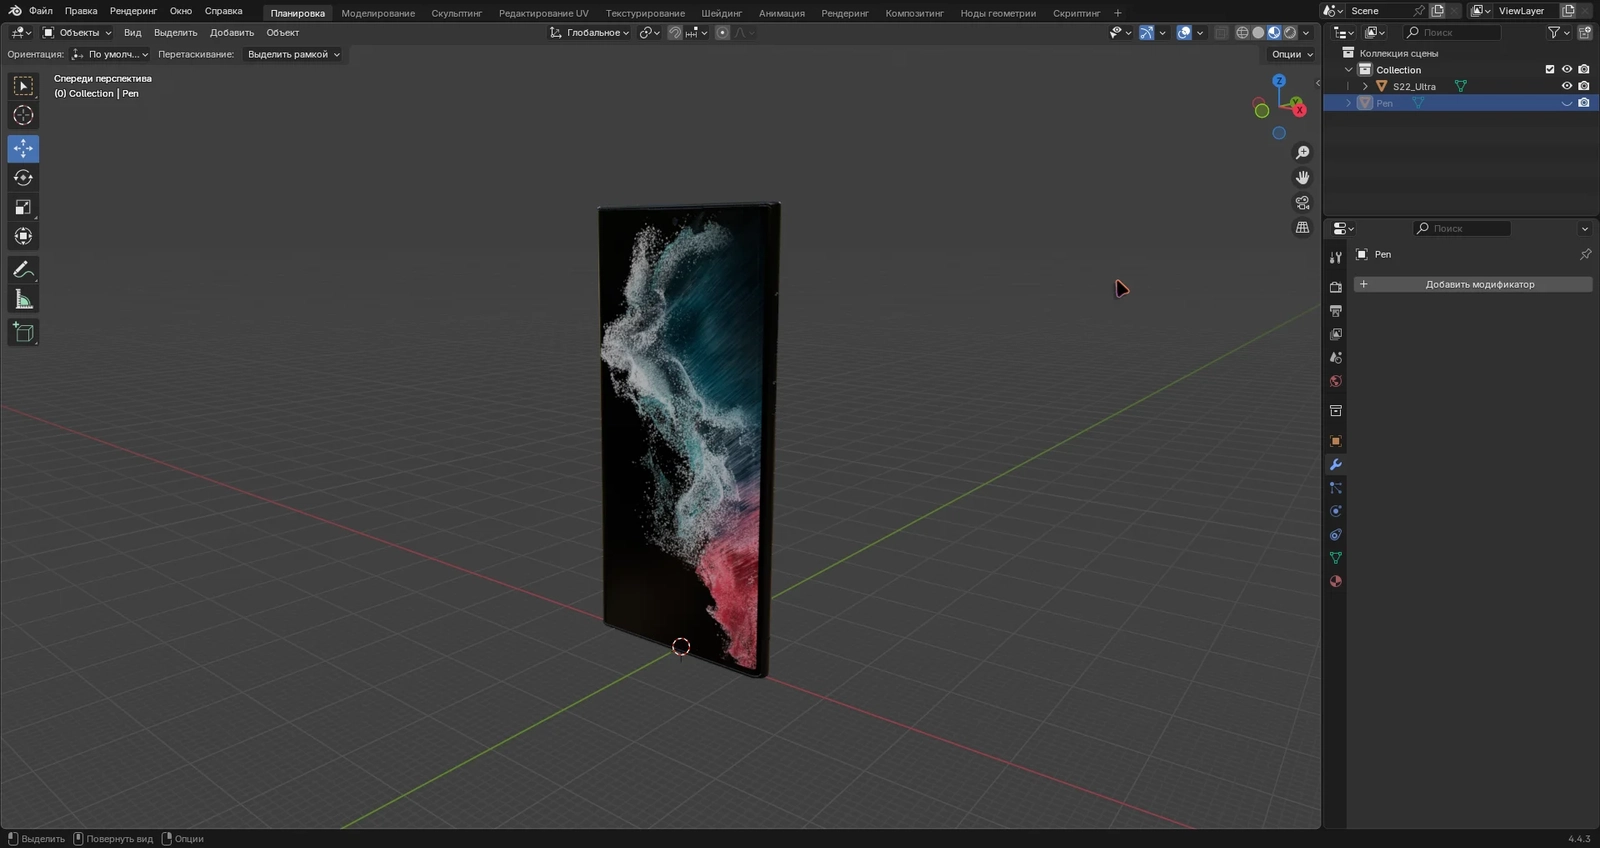Select the Rotate tool in left toolbar
The width and height of the screenshot is (1600, 848).
pyautogui.click(x=23, y=178)
